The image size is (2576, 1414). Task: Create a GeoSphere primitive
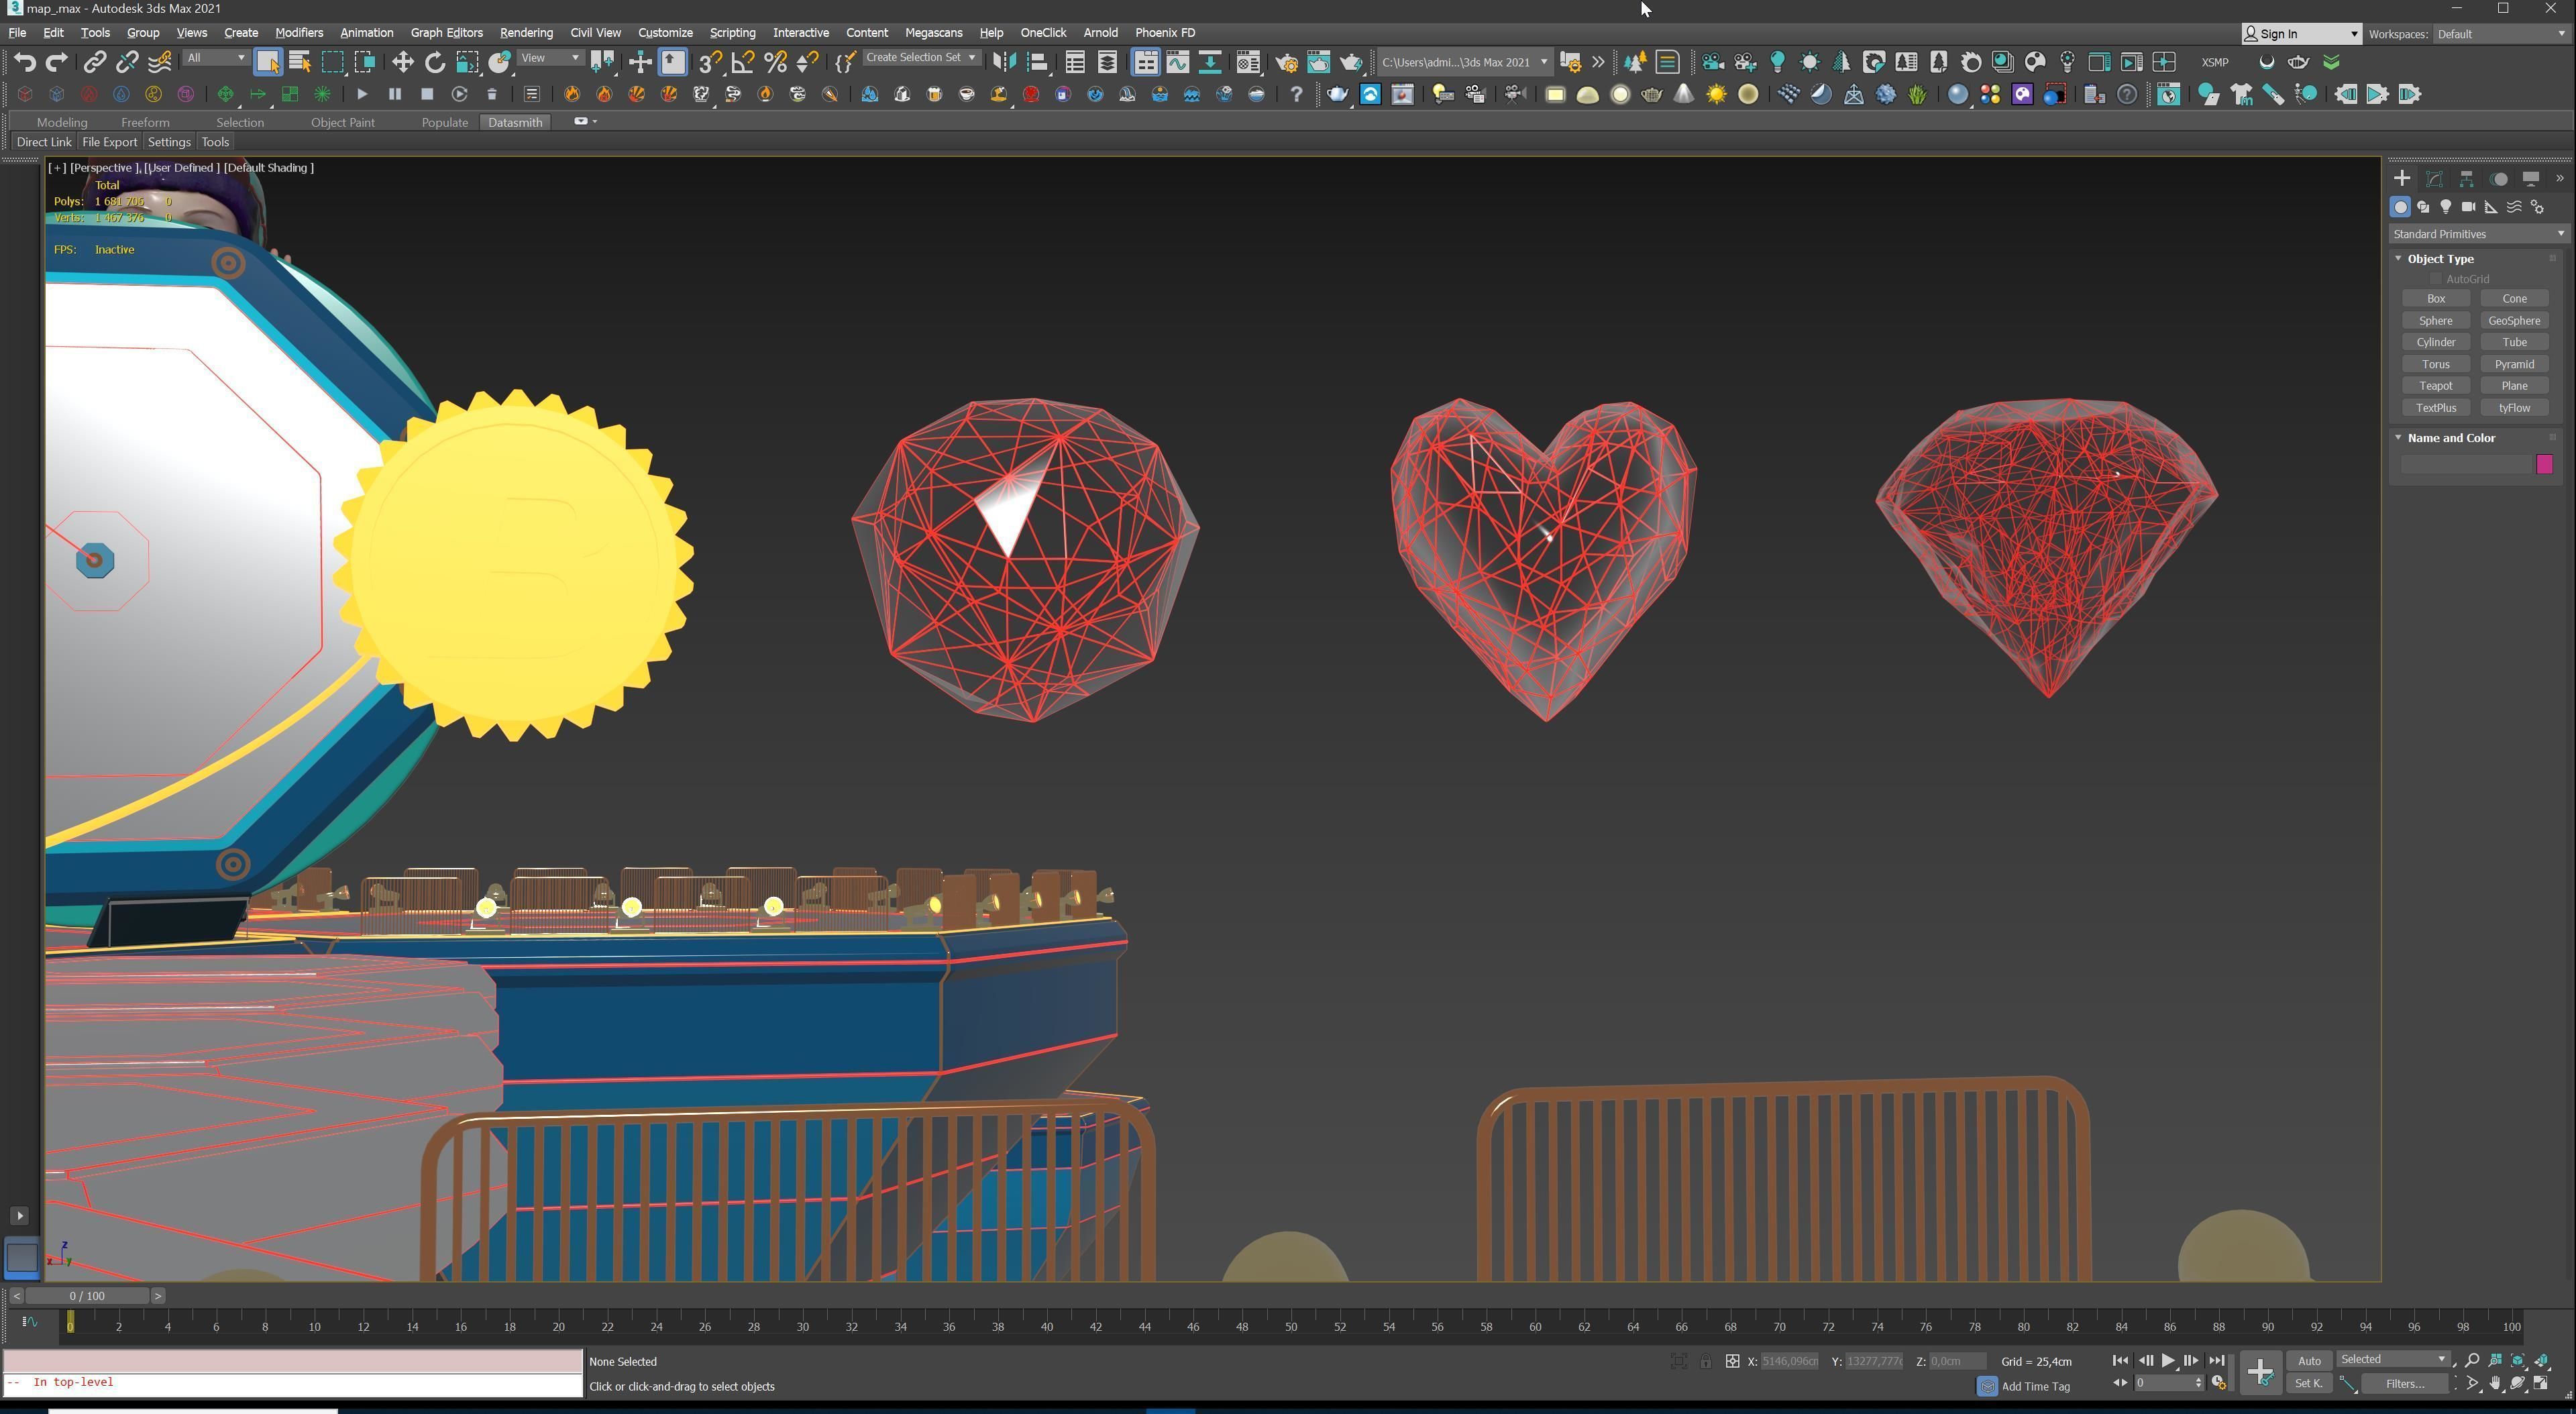[2514, 321]
